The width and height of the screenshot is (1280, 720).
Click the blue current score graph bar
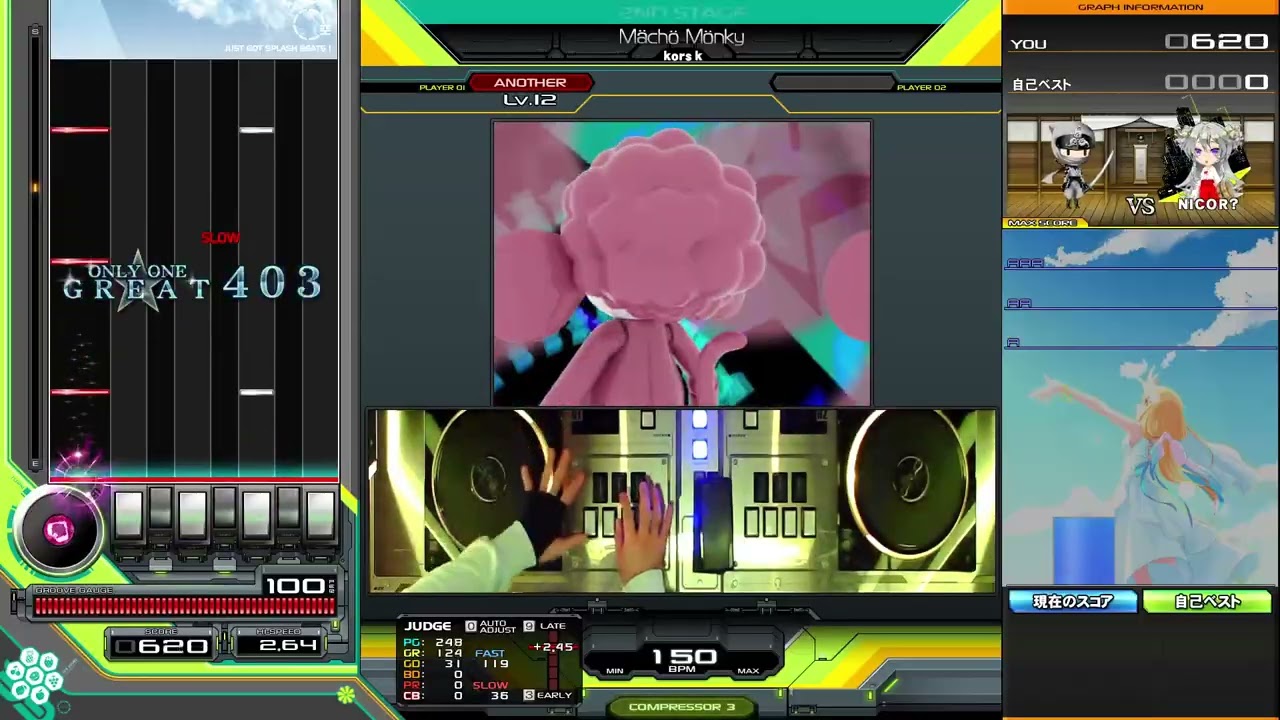click(1083, 550)
